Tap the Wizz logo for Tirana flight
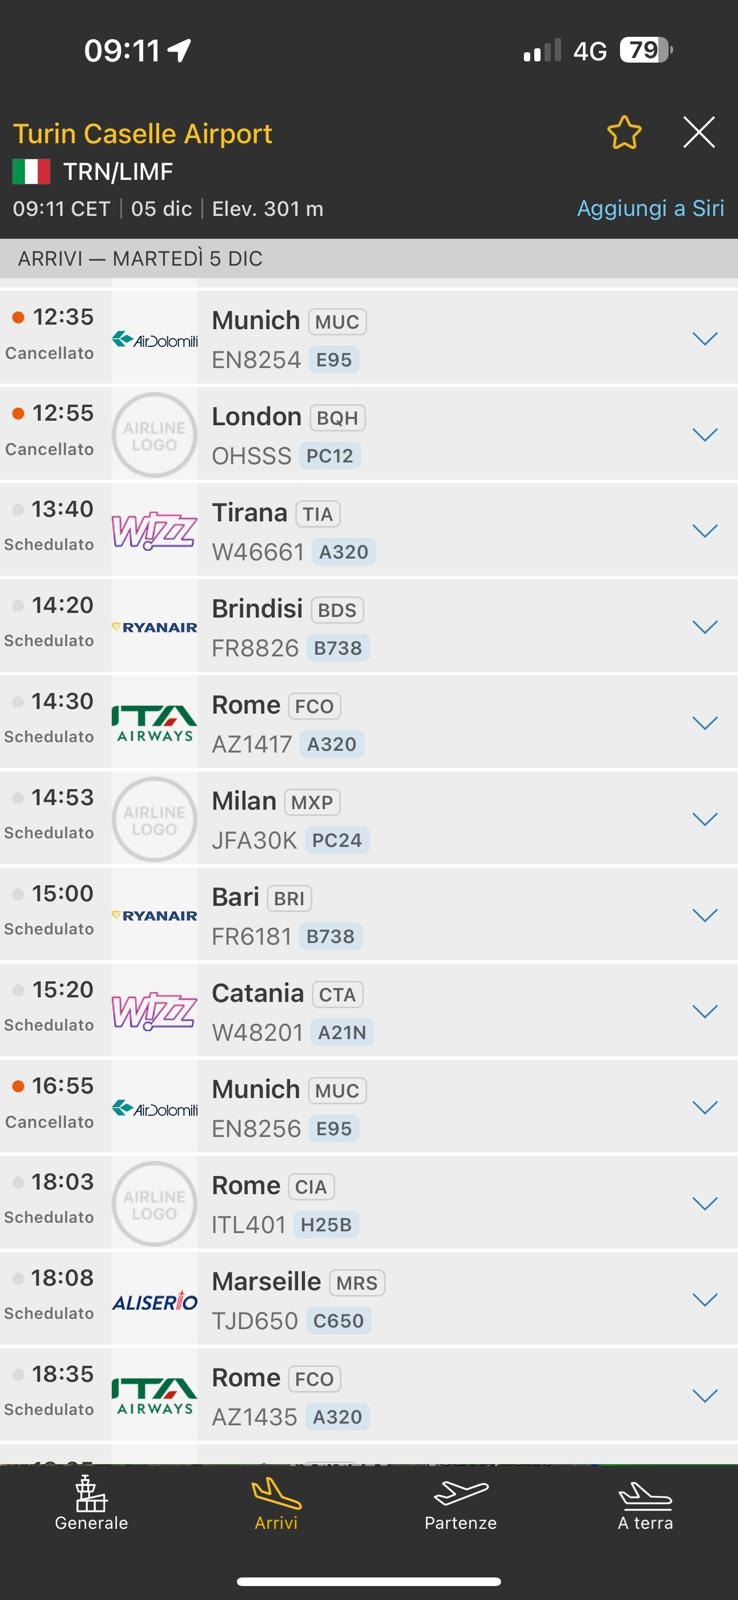 click(x=154, y=531)
